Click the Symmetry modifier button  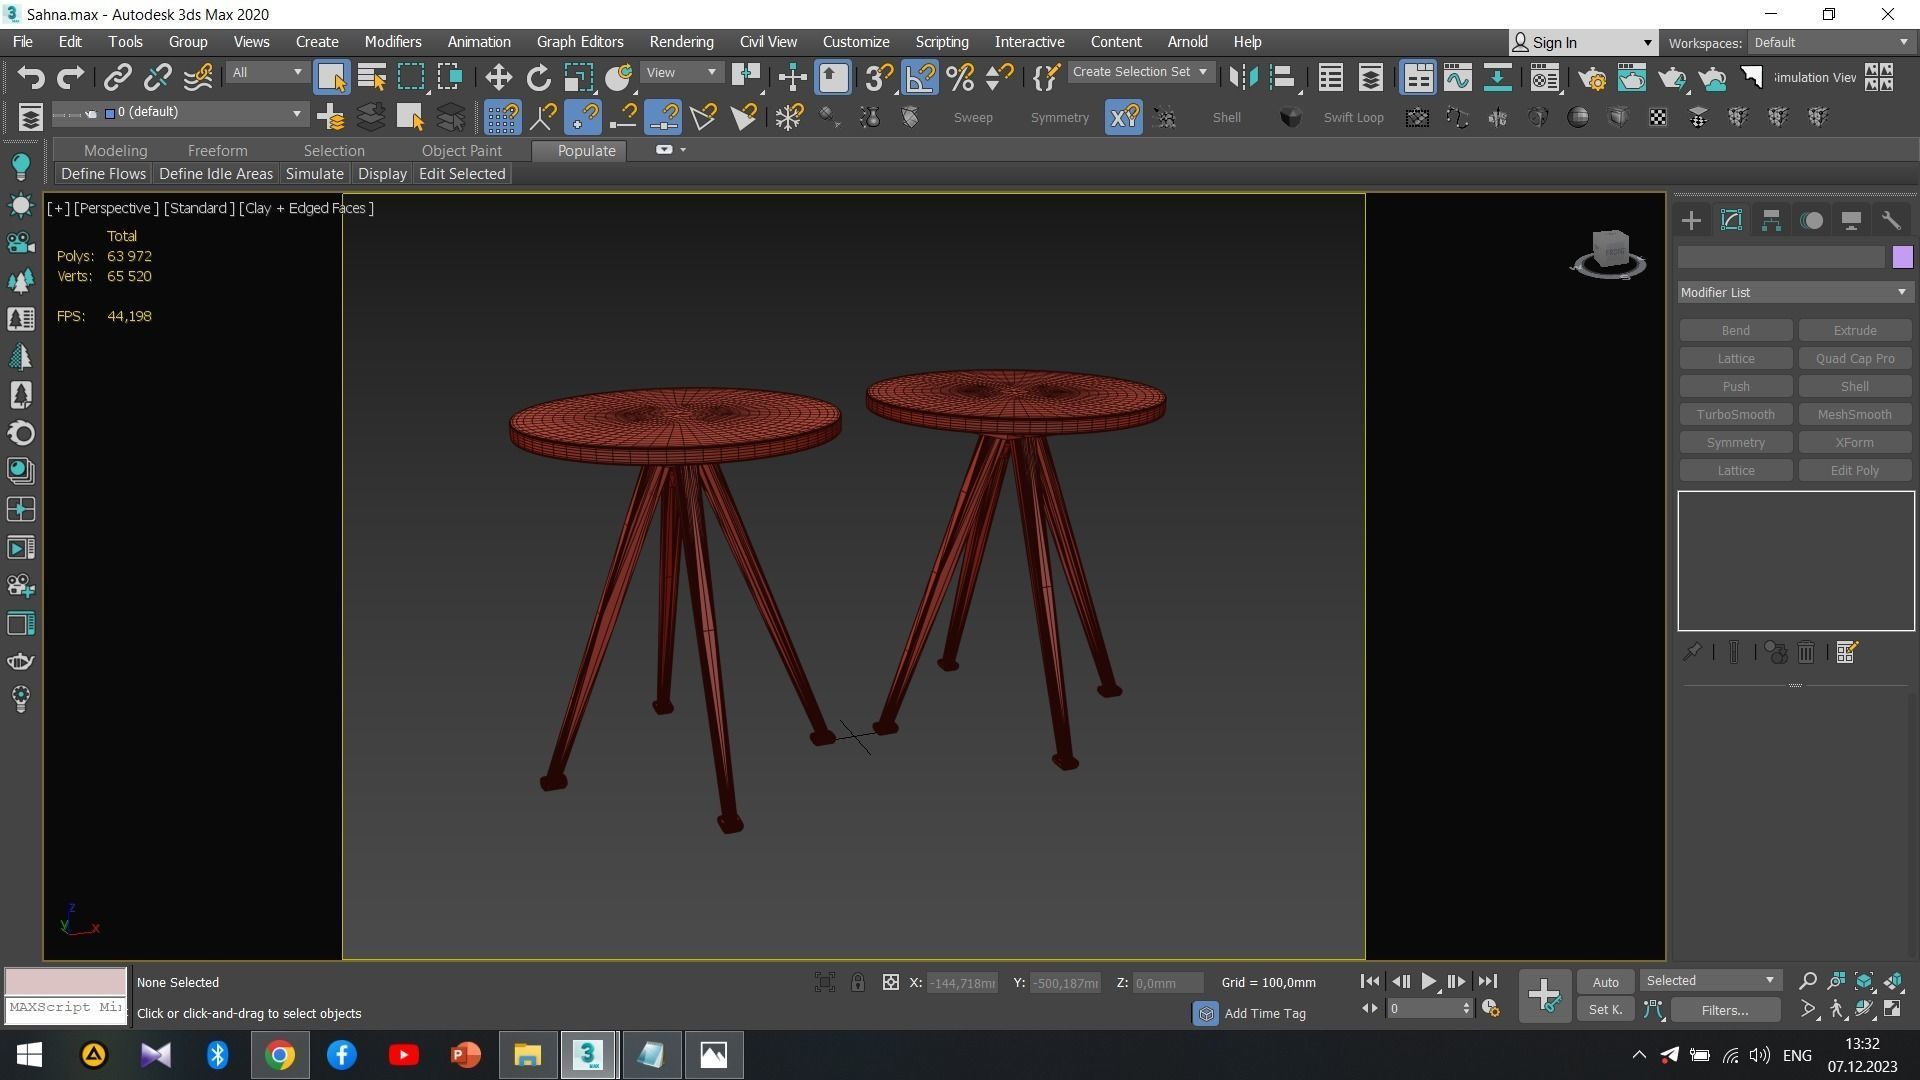point(1735,443)
